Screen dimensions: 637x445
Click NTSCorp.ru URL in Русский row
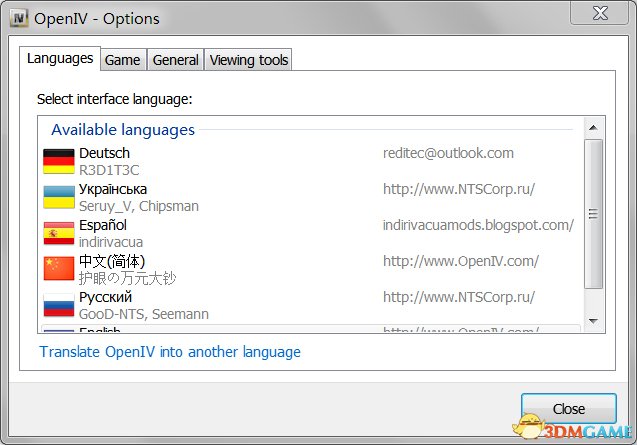click(x=459, y=297)
